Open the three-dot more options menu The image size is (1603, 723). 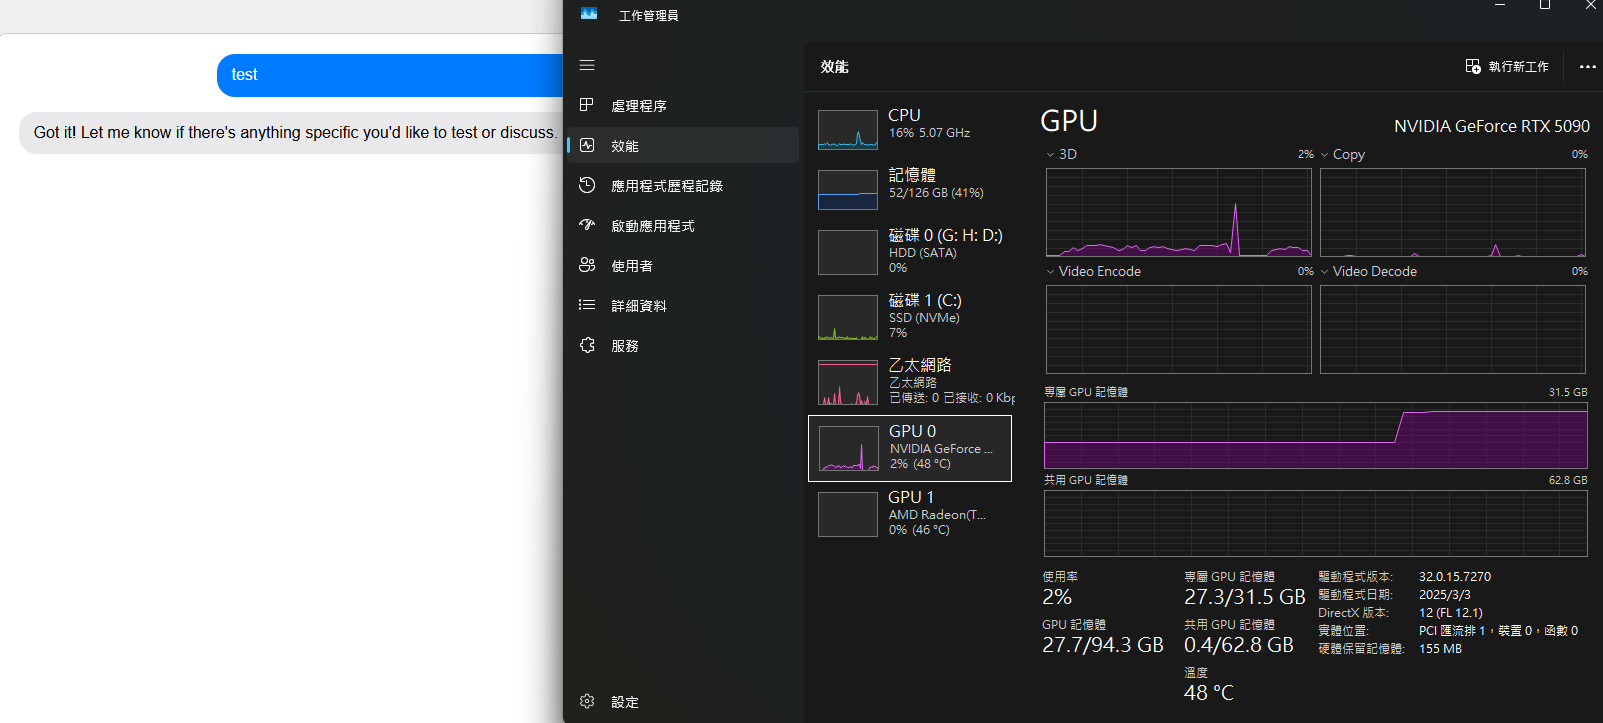click(1587, 67)
